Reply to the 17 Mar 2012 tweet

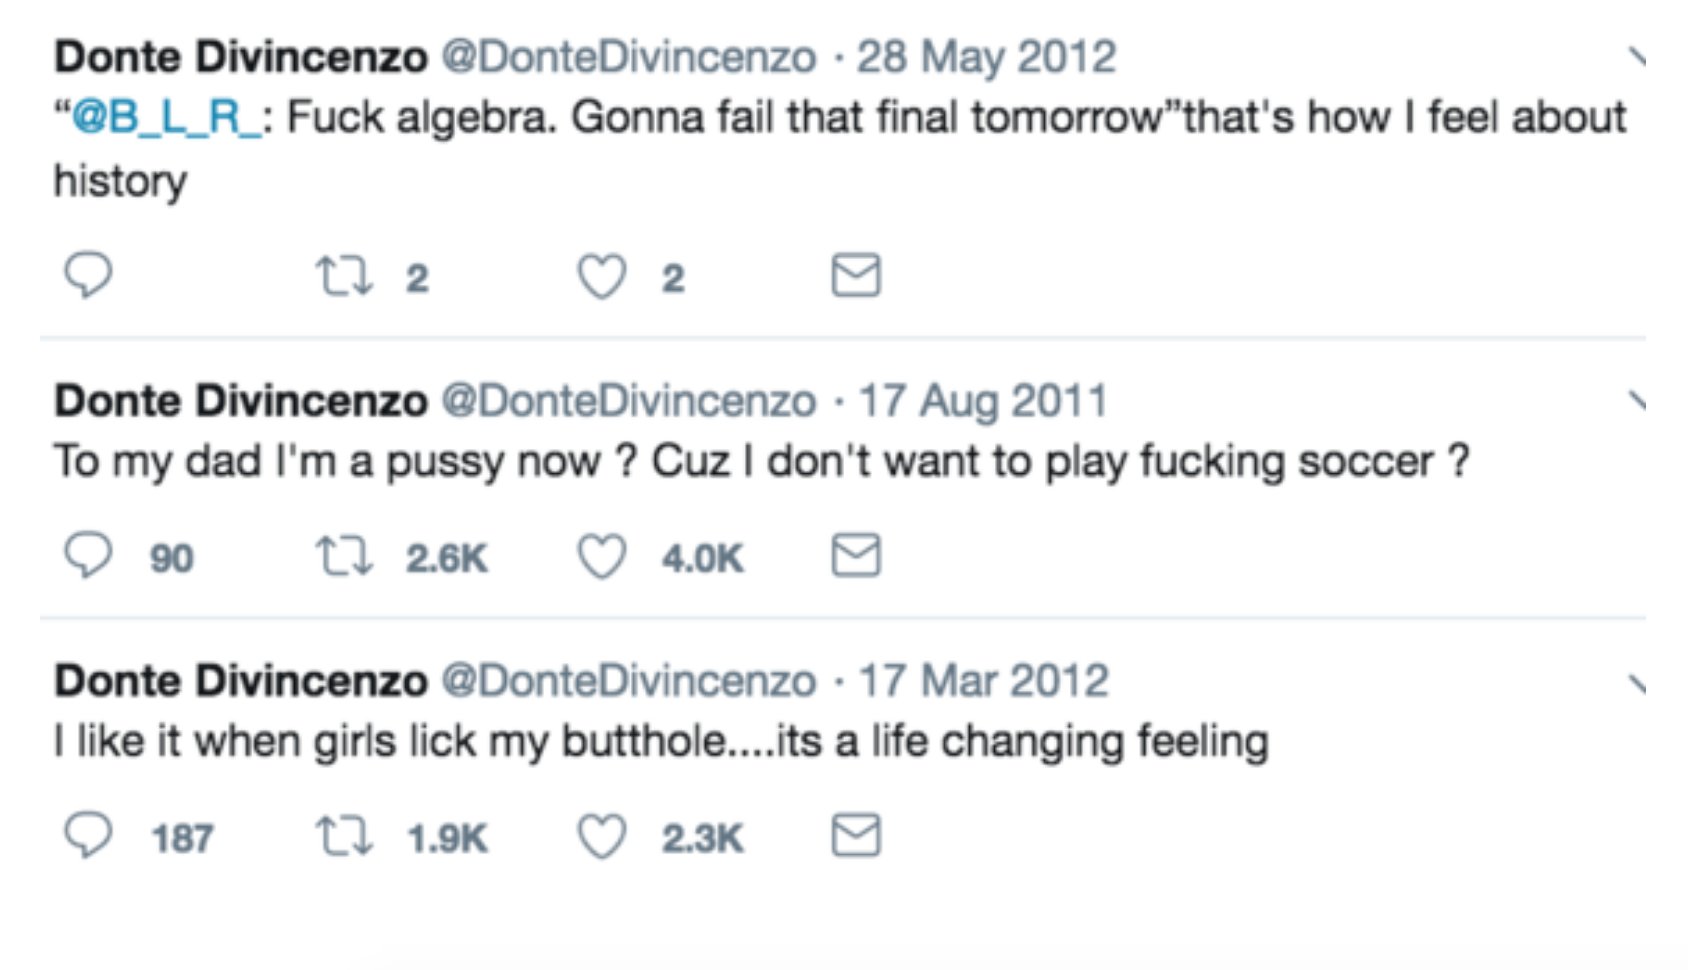88,838
